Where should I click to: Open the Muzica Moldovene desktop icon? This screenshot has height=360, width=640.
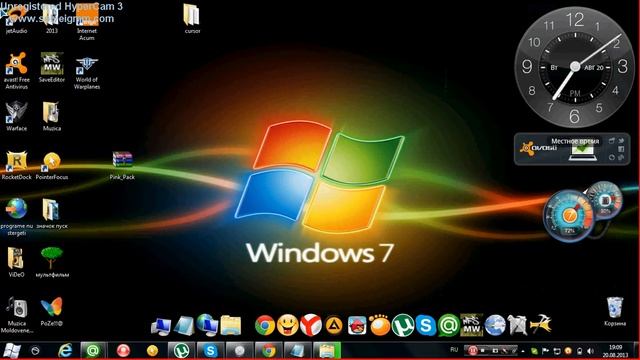pos(16,314)
